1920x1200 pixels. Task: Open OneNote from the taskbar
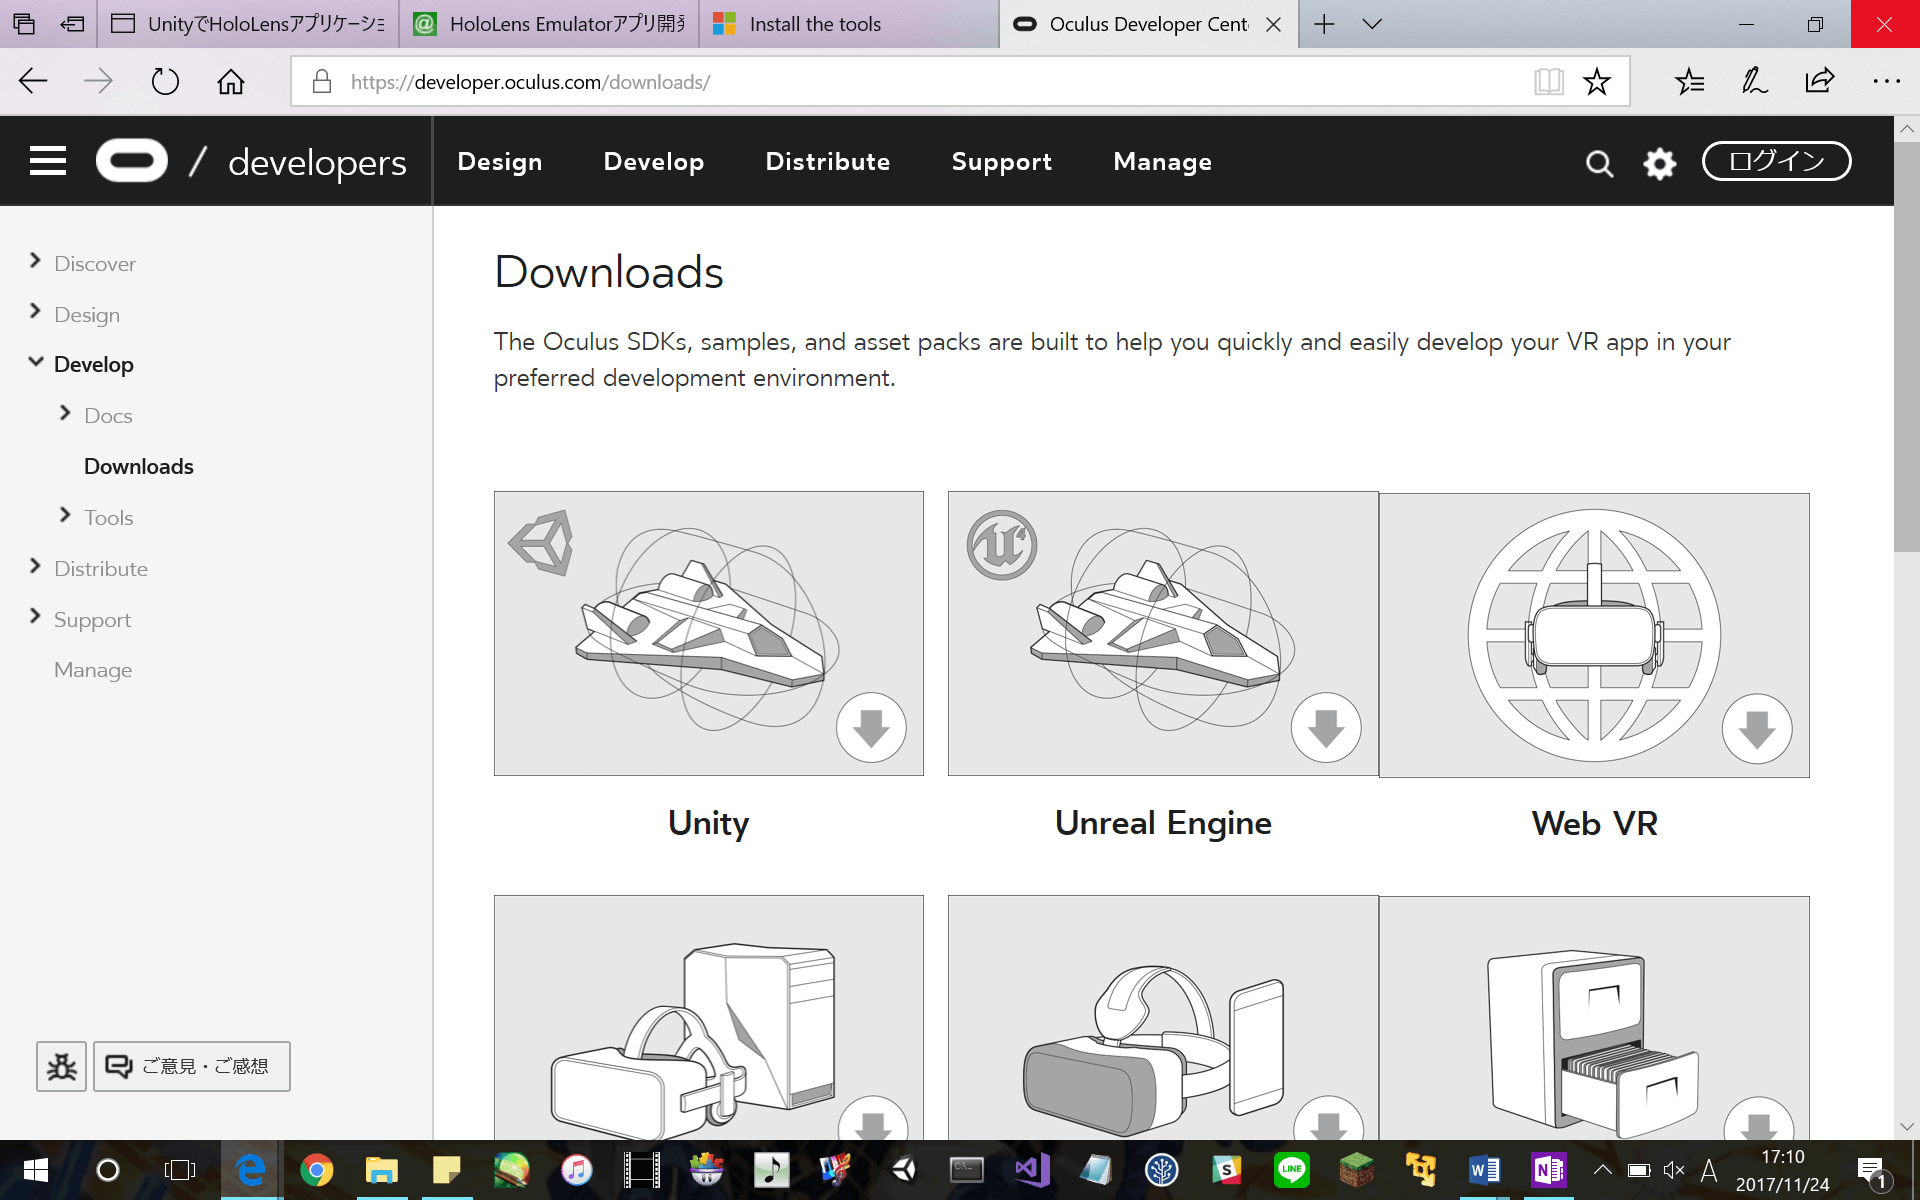[x=1548, y=1169]
